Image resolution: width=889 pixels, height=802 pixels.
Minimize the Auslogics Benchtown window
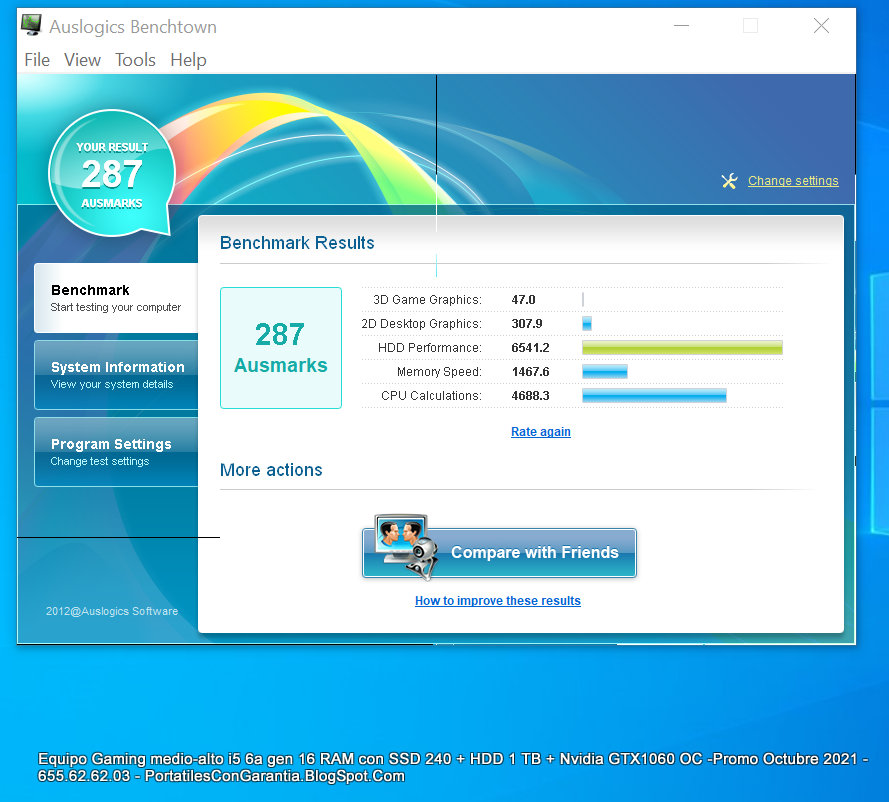(x=681, y=26)
